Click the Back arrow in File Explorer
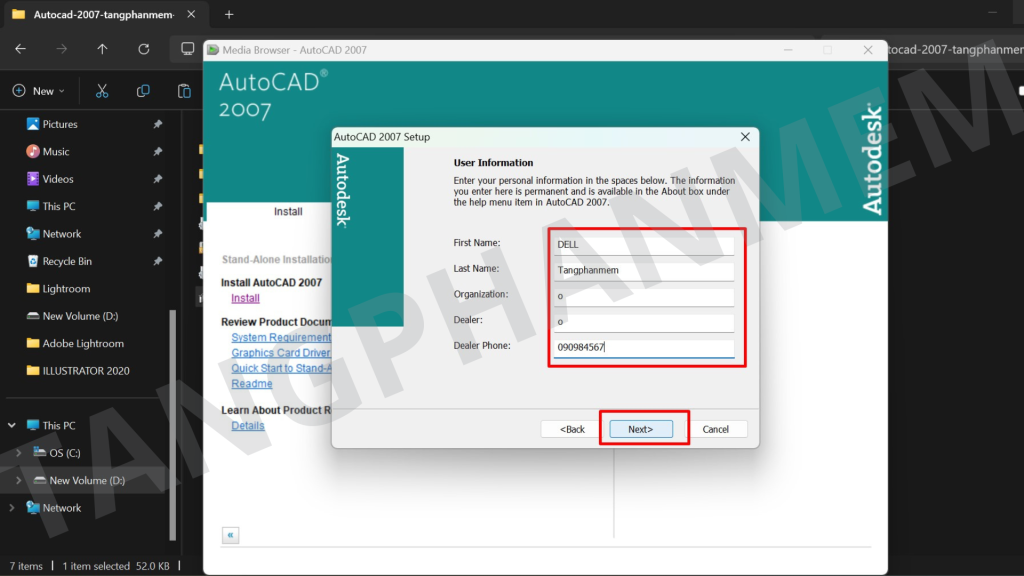 20,48
